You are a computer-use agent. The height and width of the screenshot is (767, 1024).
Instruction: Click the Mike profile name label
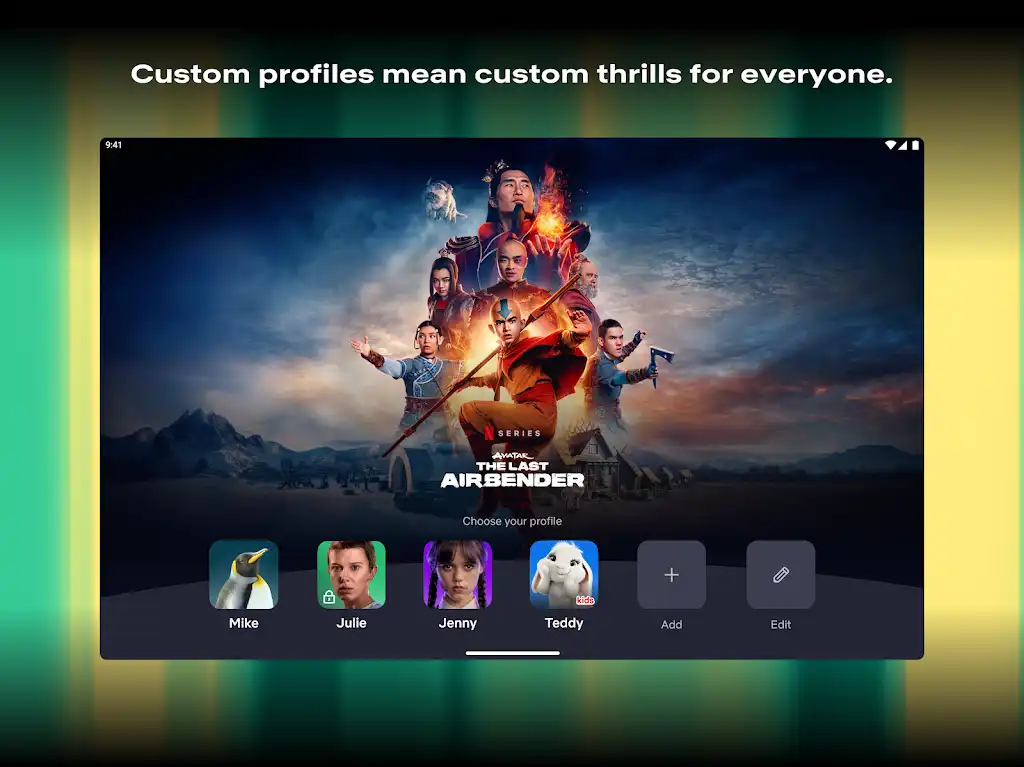(244, 623)
